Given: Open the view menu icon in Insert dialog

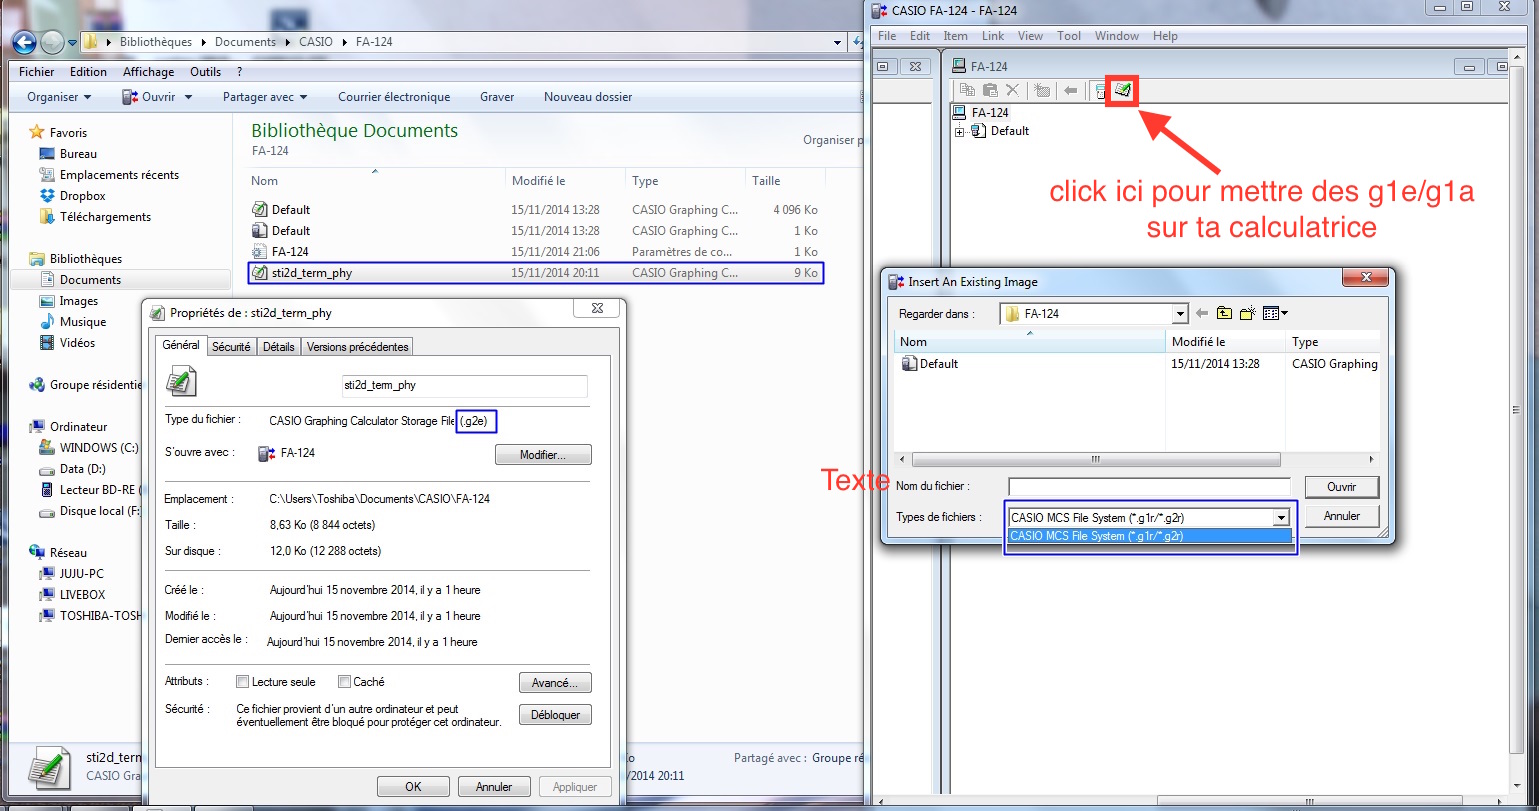Looking at the screenshot, I should click(1275, 313).
